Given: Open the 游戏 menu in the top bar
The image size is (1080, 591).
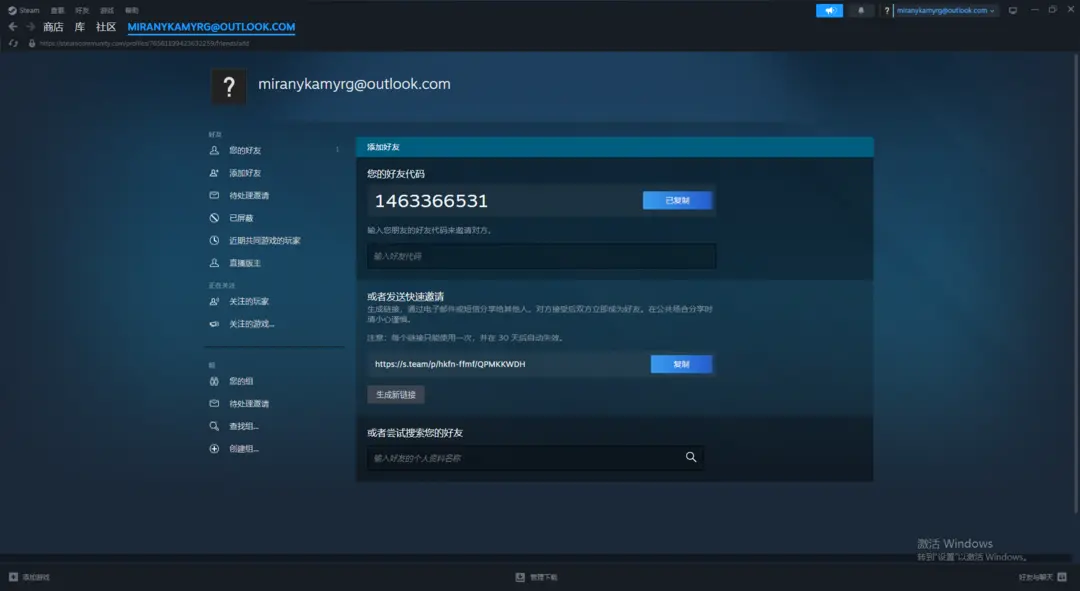Looking at the screenshot, I should pos(107,10).
